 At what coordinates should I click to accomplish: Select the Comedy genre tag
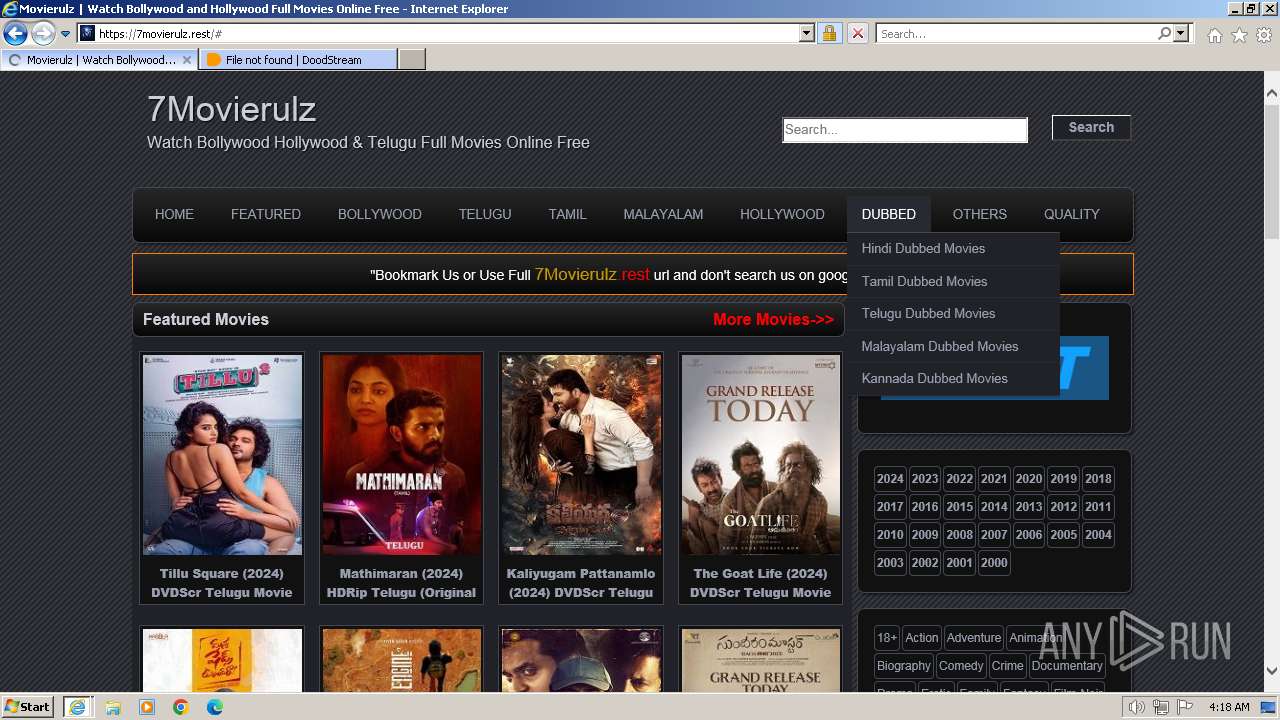click(961, 666)
